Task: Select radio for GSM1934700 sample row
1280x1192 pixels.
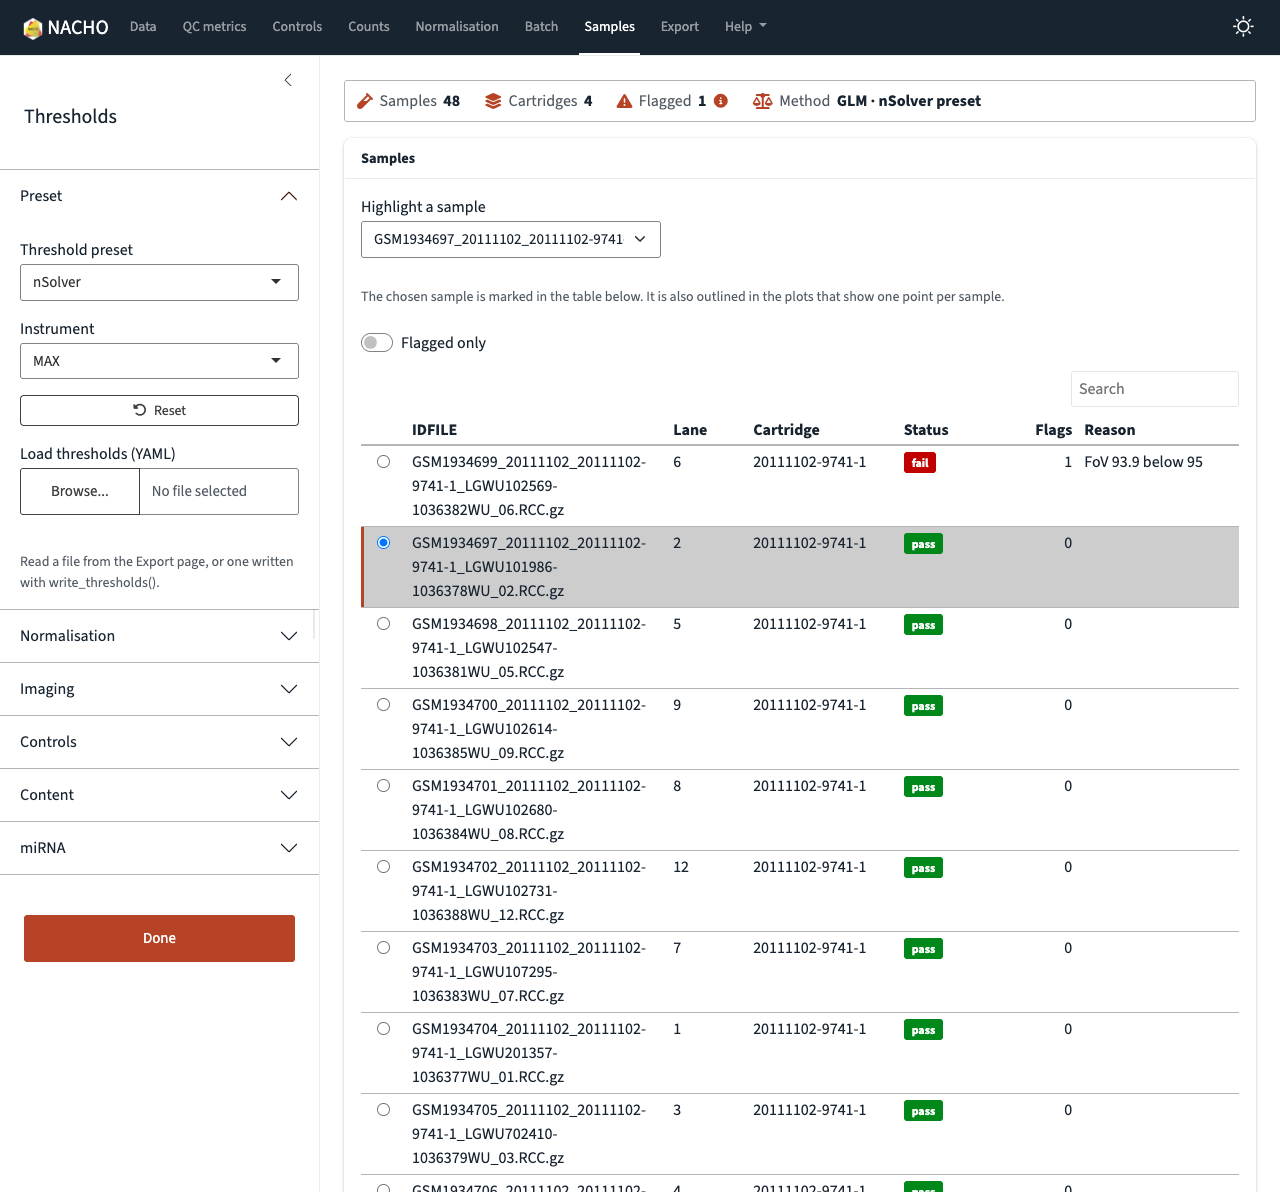Action: (x=383, y=705)
